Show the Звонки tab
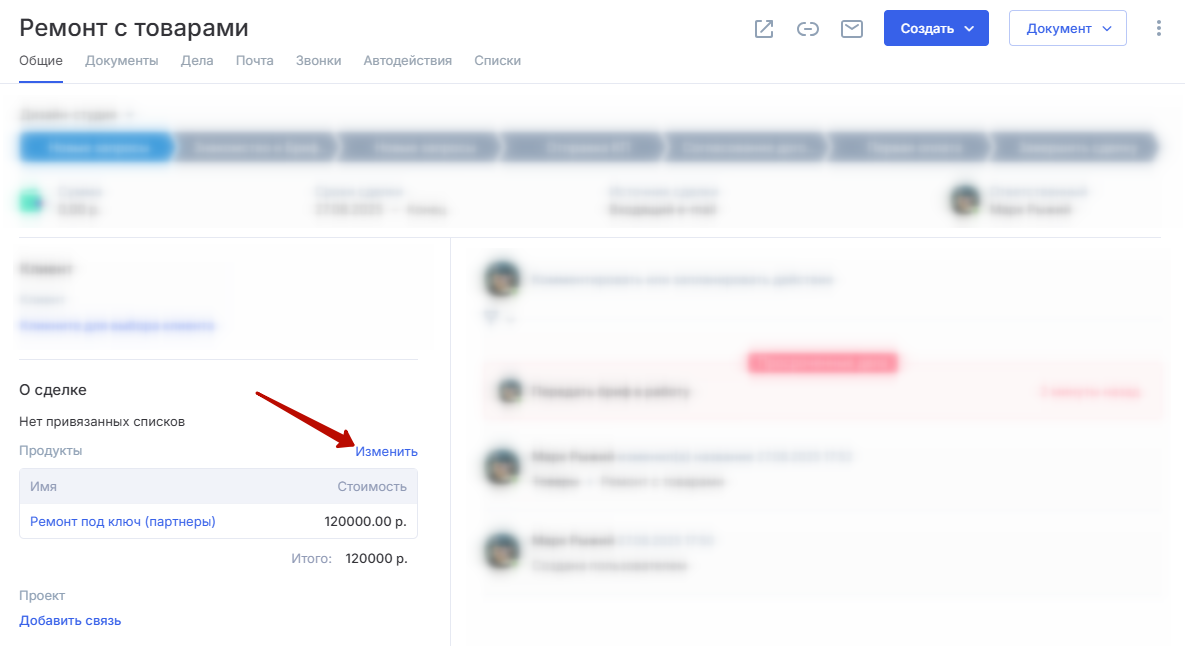The image size is (1185, 646). click(x=318, y=61)
